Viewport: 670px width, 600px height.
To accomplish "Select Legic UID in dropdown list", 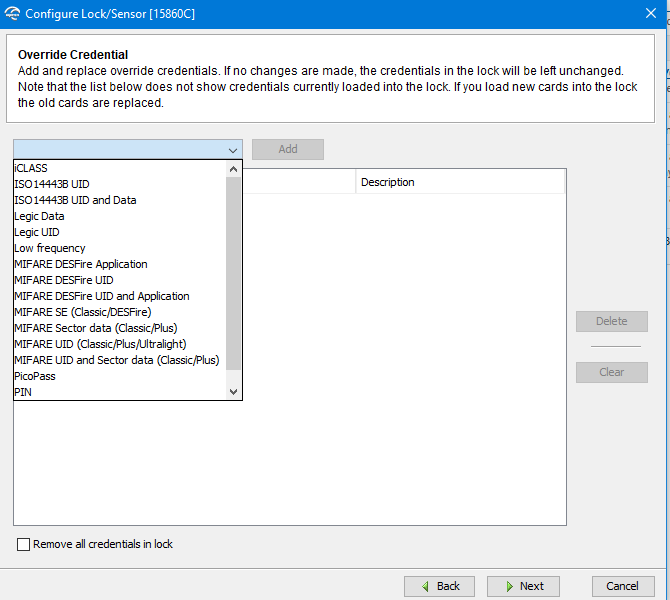I will click(x=37, y=232).
